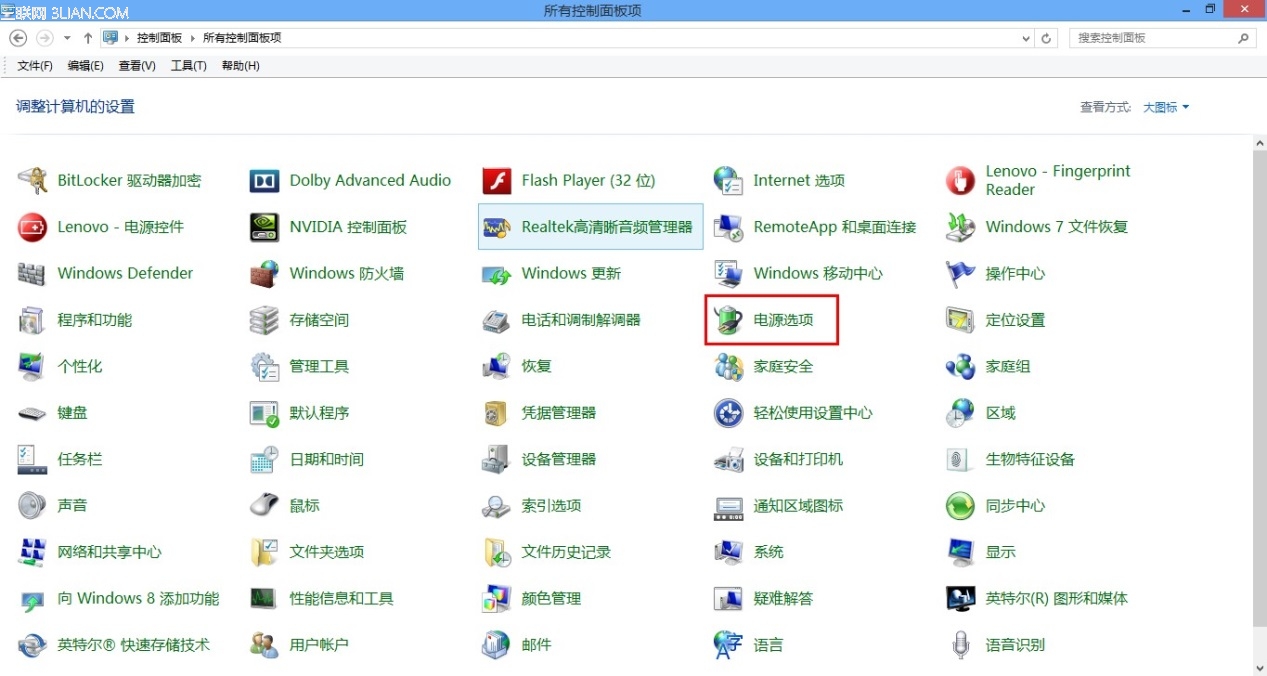Open the 凭据管理器 safe icon
This screenshot has height=676, width=1267.
(496, 413)
